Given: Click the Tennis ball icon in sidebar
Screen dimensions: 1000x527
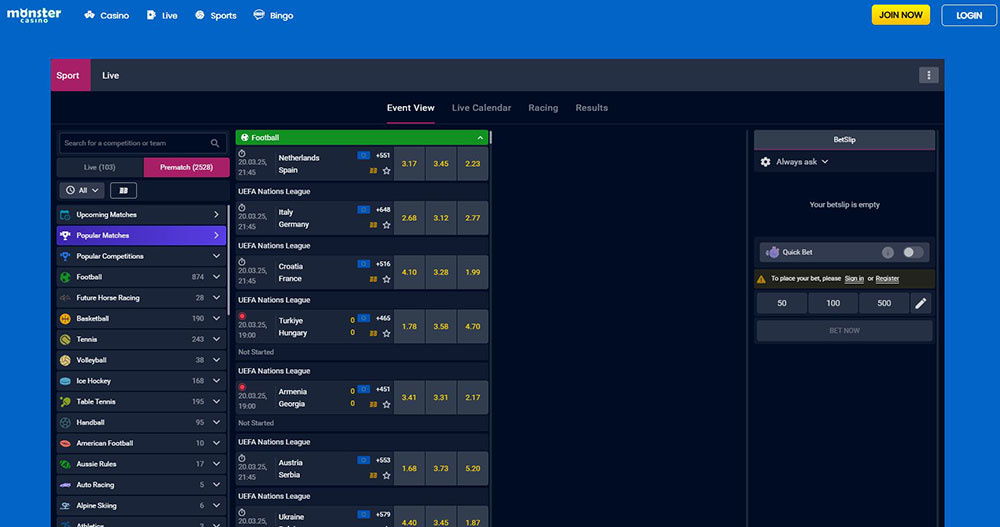Looking at the screenshot, I should pos(65,339).
